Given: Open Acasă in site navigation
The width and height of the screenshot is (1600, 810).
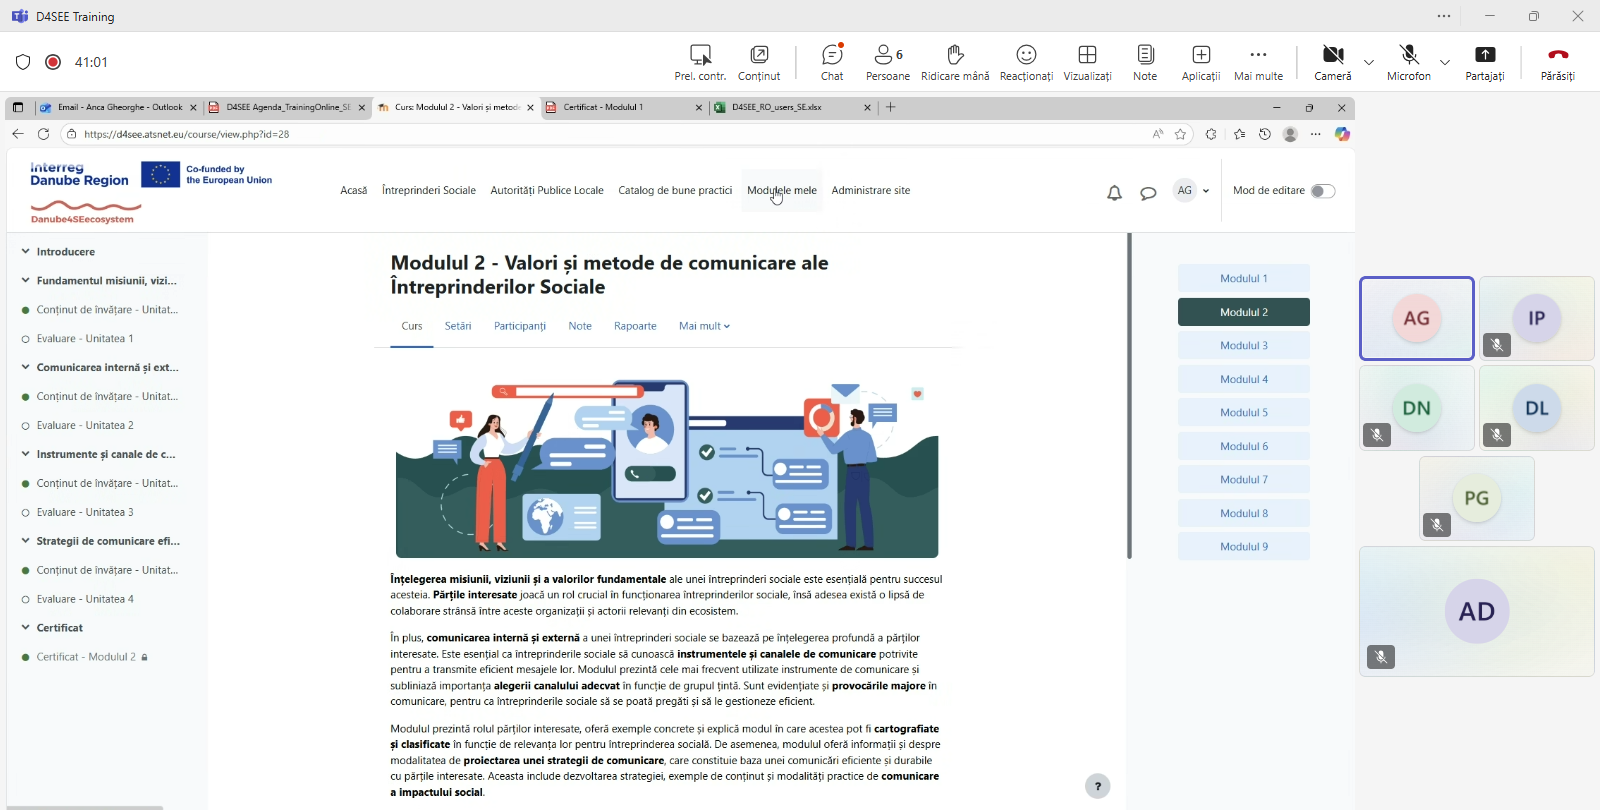Looking at the screenshot, I should [x=353, y=190].
